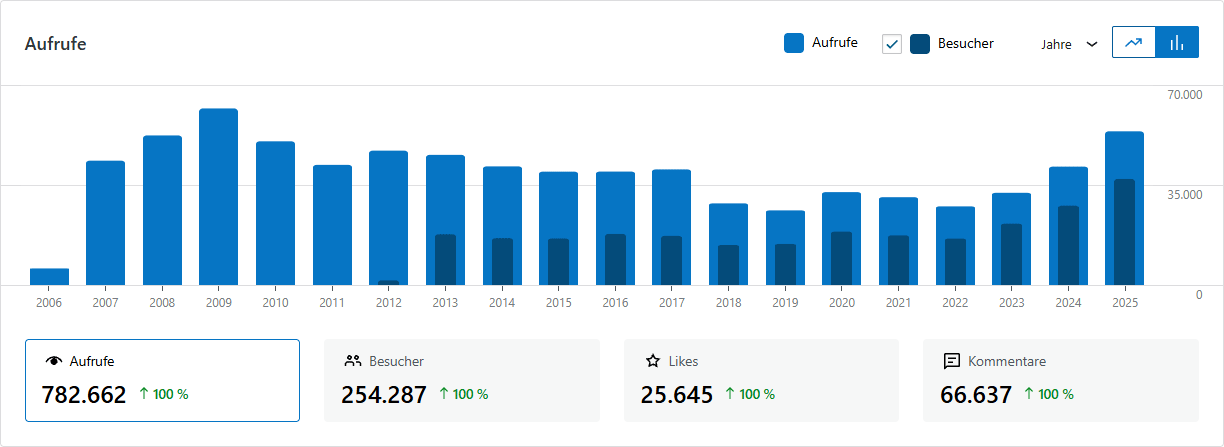Click the comment icon in Kommentare card
Screen dimensions: 1224x447
pos(952,361)
